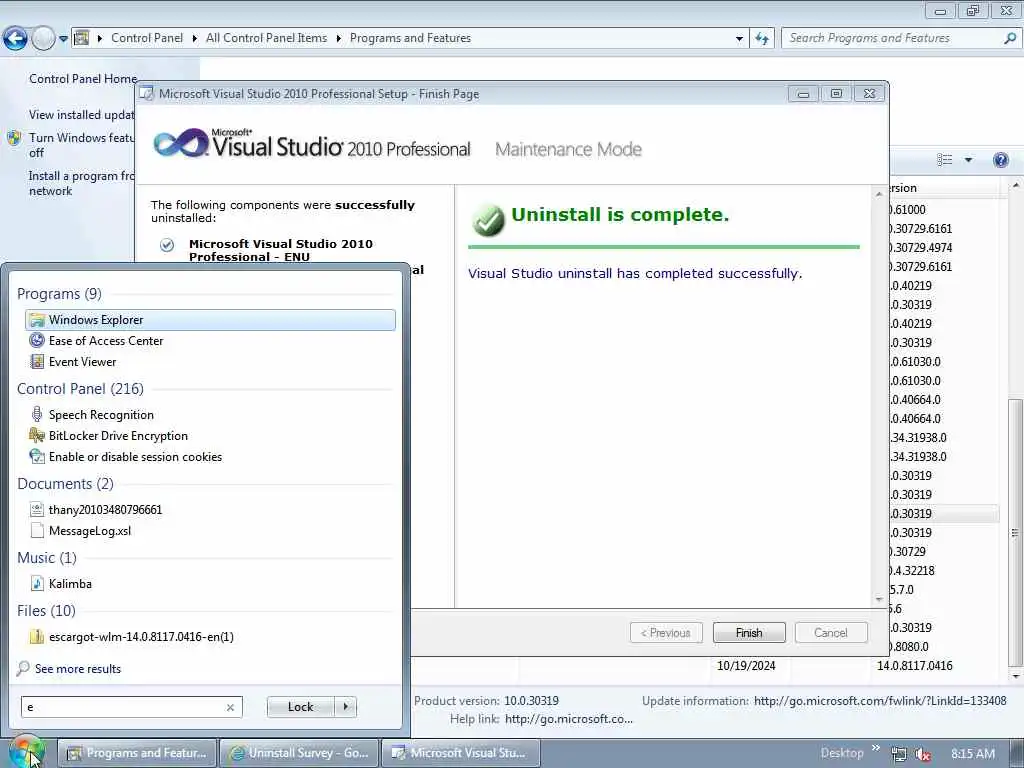The image size is (1024, 768).
Task: Click the refresh button in address bar
Action: coord(762,39)
